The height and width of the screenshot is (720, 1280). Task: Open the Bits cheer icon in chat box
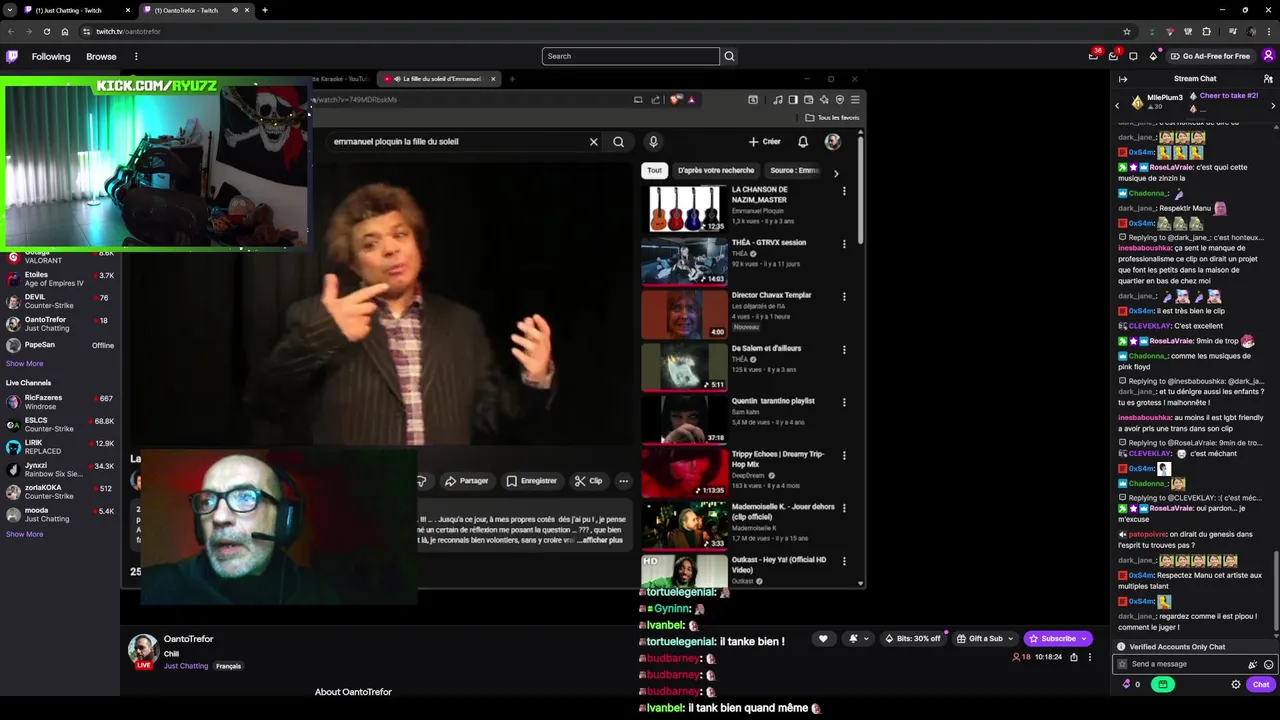pos(1252,664)
